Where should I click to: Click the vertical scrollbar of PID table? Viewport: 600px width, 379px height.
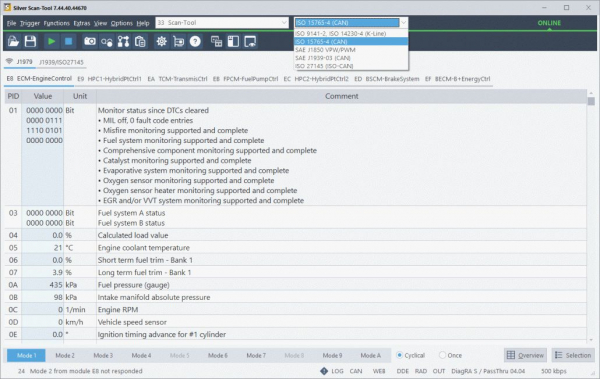[x=591, y=216]
